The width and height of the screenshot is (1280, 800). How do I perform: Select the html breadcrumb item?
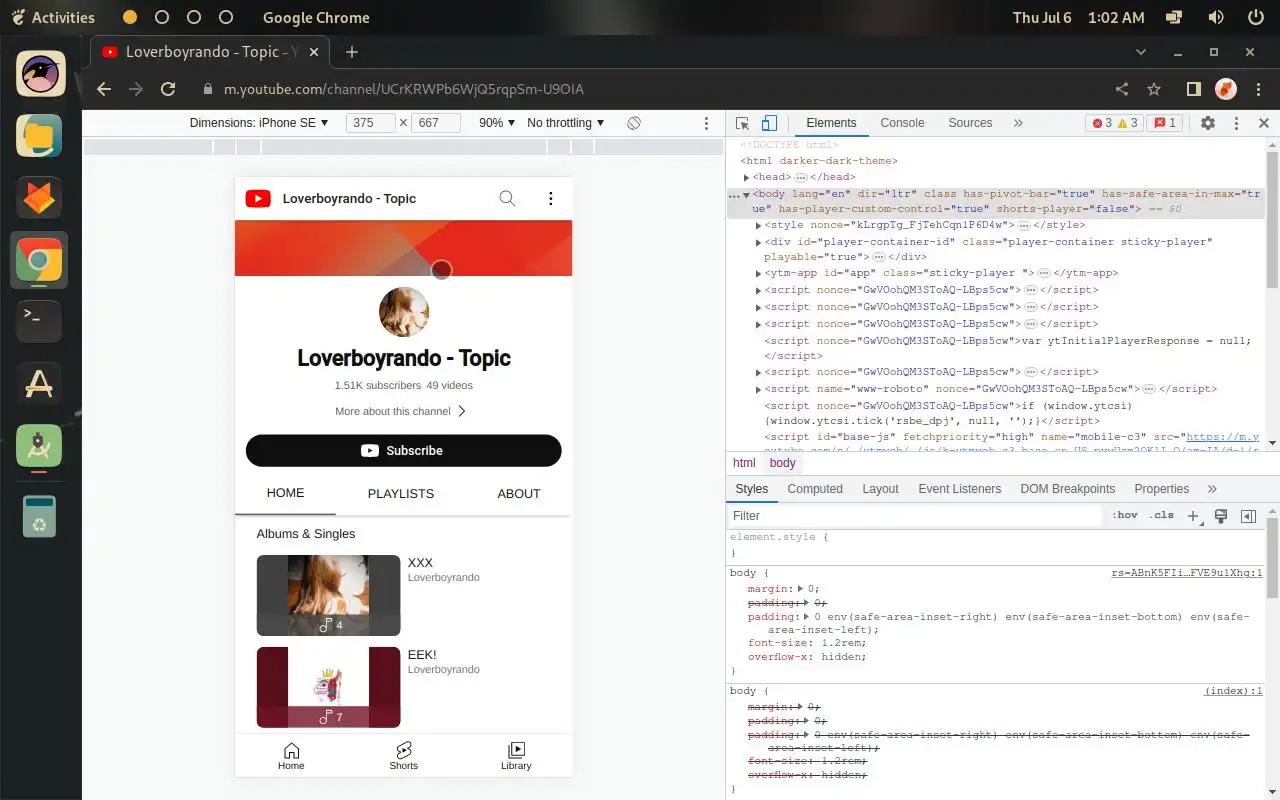(x=744, y=463)
